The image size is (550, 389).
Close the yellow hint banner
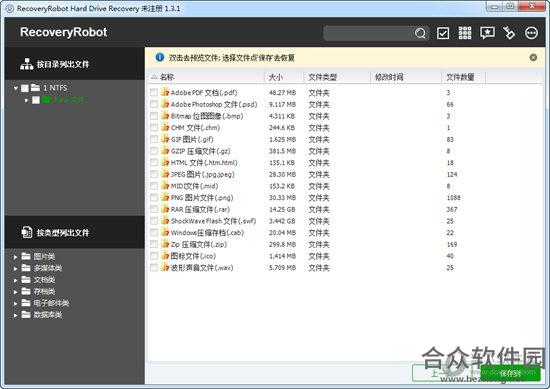coord(533,58)
